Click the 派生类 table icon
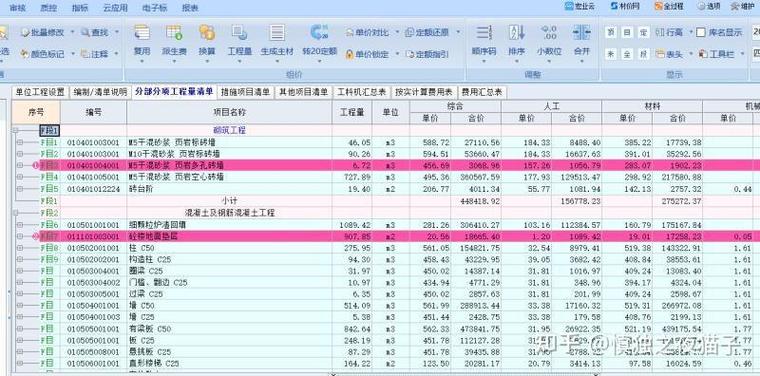This screenshot has width=760, height=376. pos(174,32)
